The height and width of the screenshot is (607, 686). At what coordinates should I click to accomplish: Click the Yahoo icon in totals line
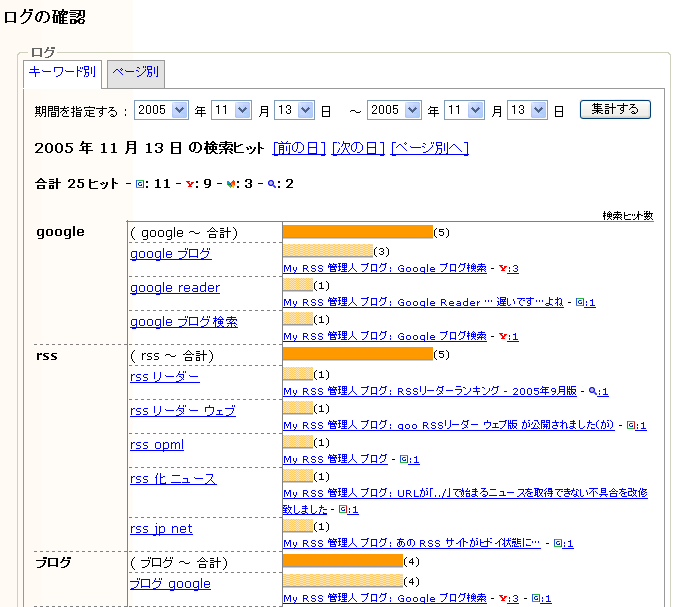(189, 184)
